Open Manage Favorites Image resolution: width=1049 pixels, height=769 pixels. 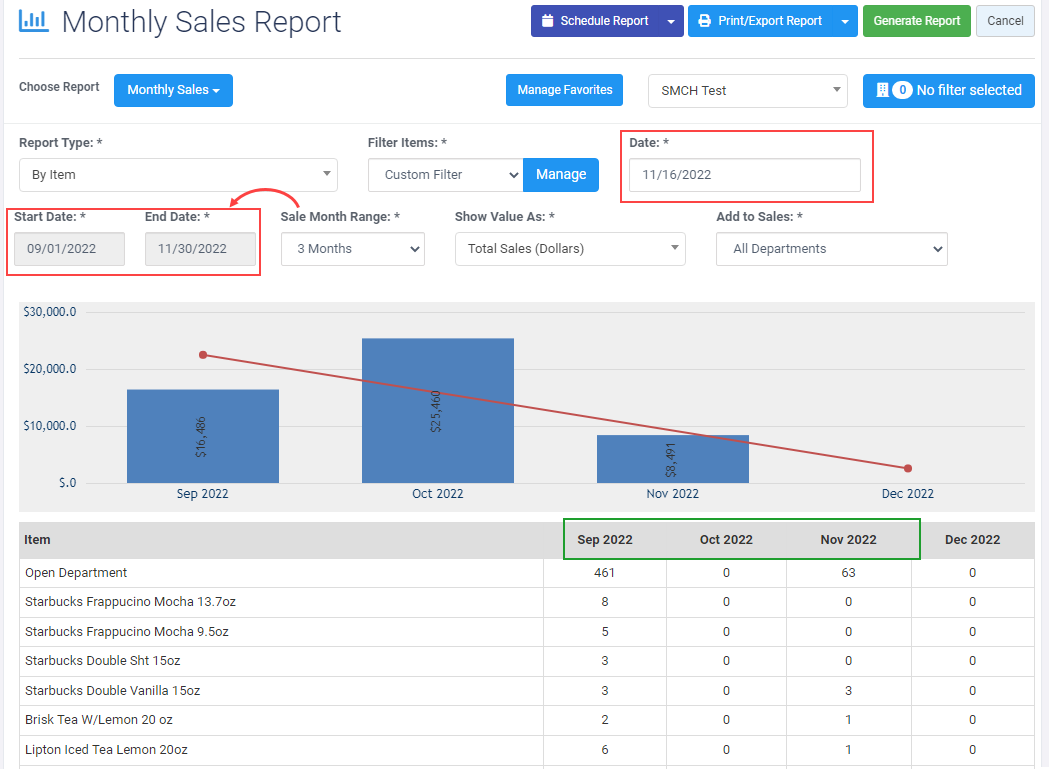click(565, 90)
